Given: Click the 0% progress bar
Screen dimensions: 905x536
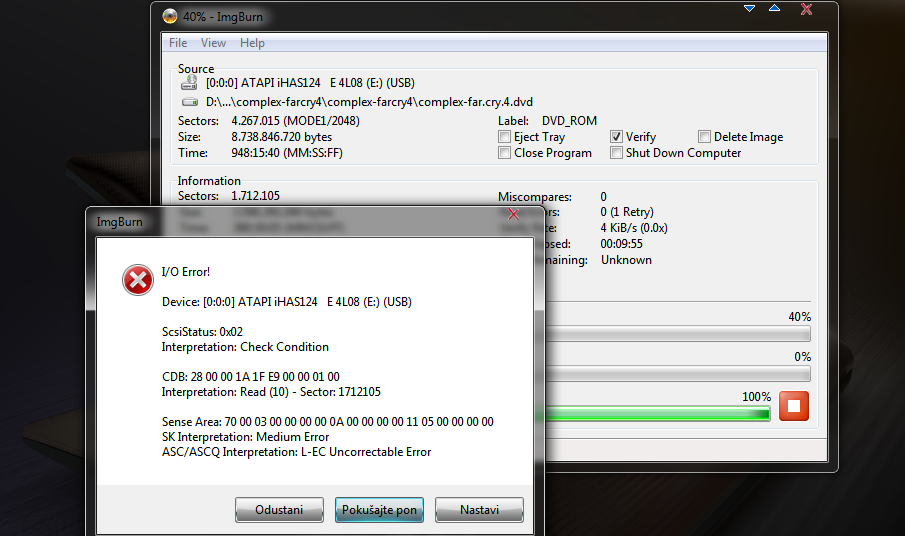Looking at the screenshot, I should 677,374.
